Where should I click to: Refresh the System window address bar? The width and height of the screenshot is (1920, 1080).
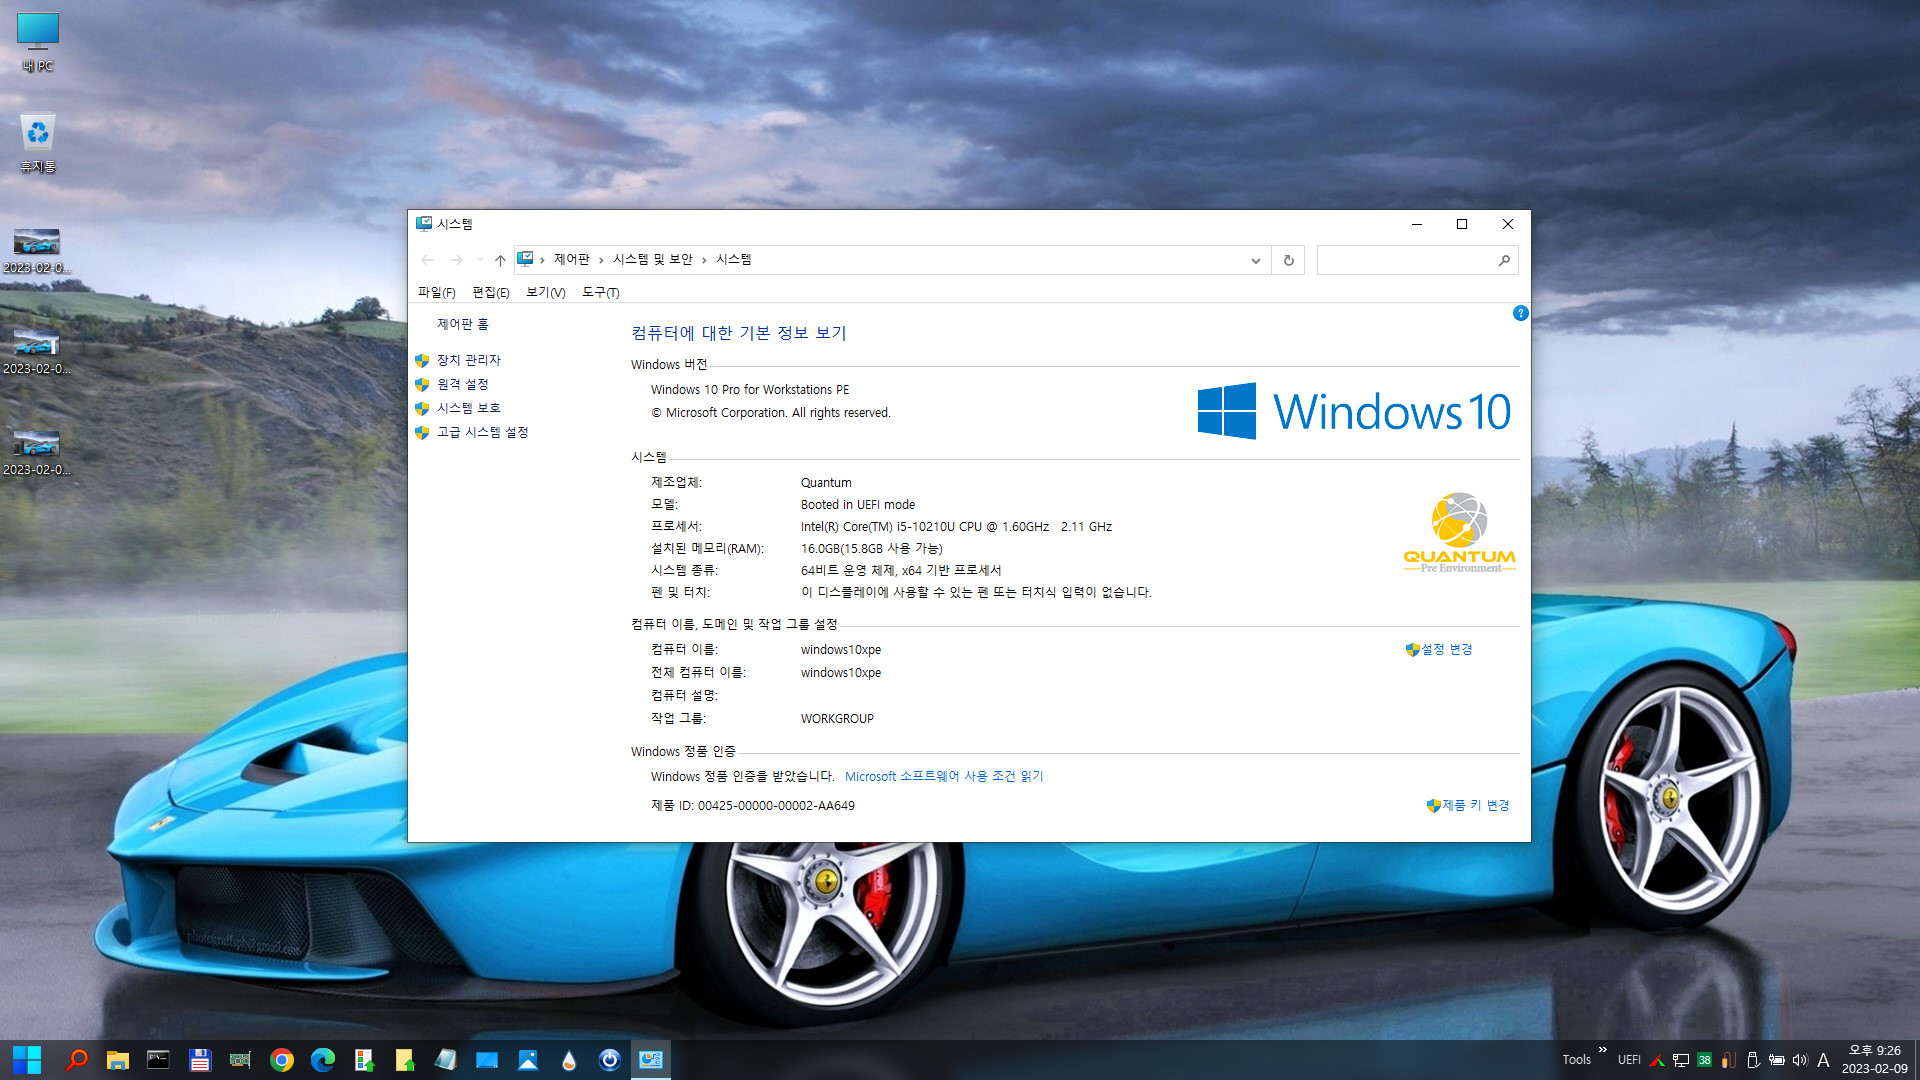1288,260
